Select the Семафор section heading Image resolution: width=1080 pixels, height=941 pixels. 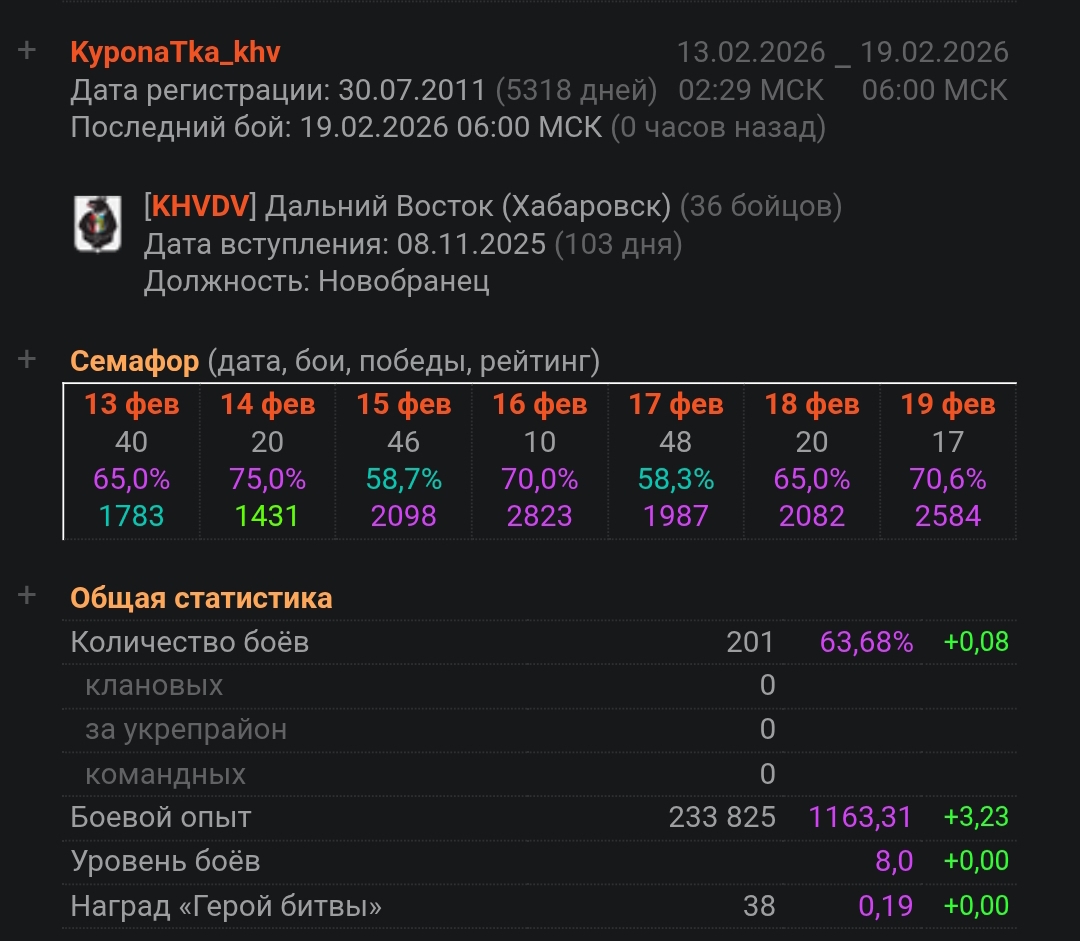[134, 361]
